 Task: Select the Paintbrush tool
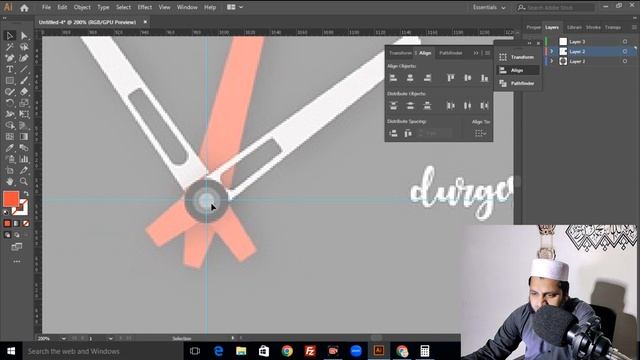(x=24, y=80)
